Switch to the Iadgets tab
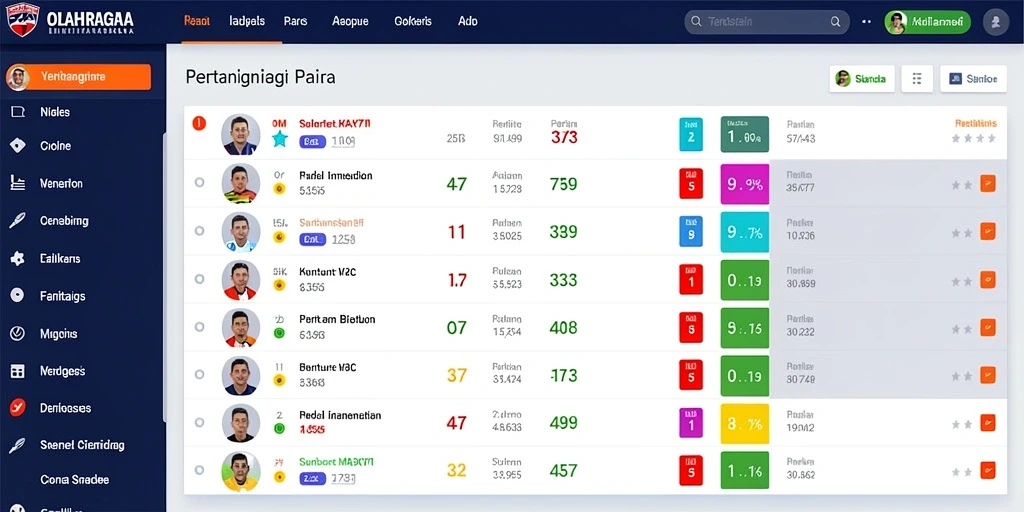Screen dimensions: 1024x512 point(248,21)
